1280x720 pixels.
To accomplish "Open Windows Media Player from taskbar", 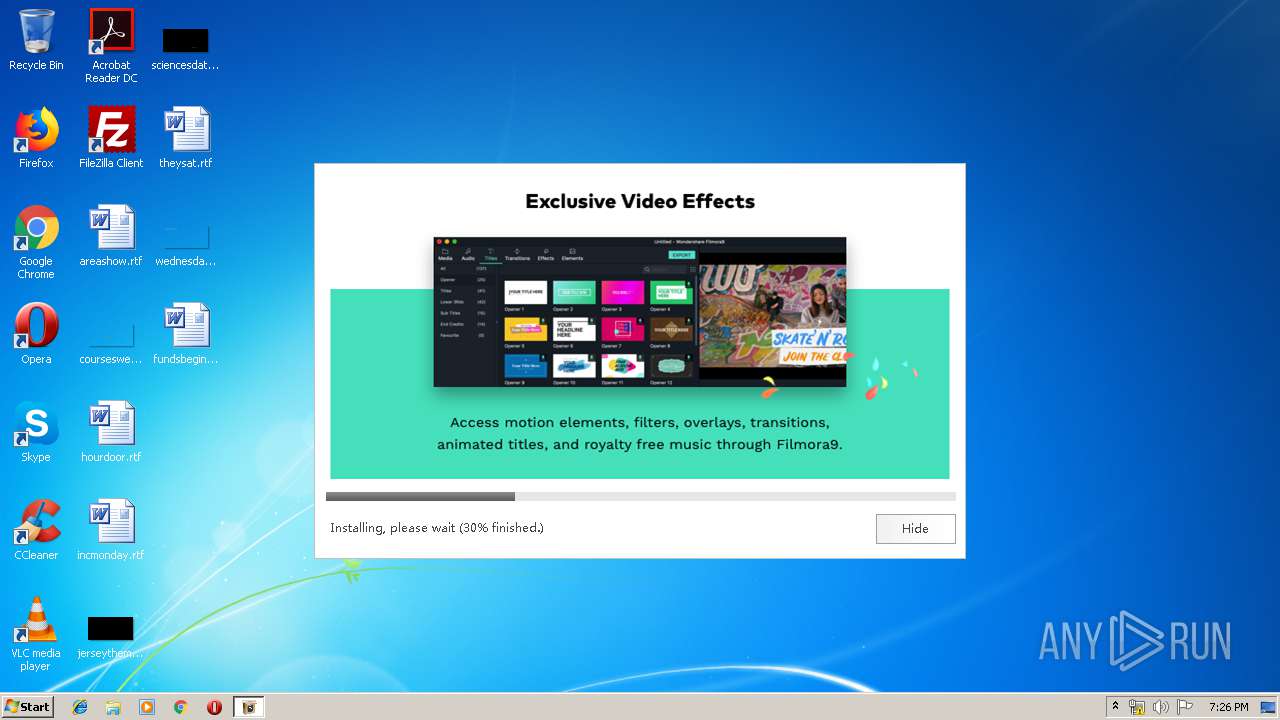I will (147, 707).
